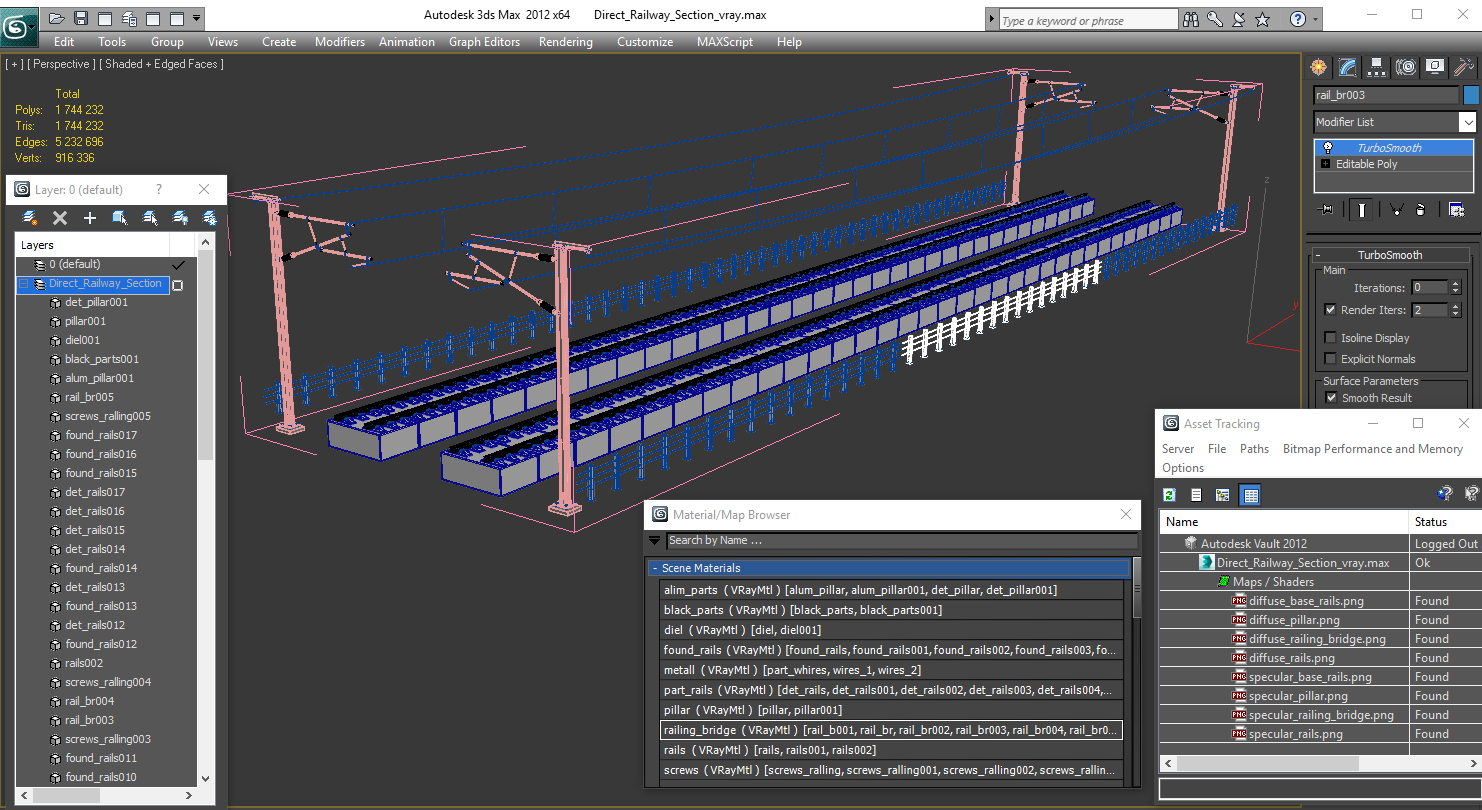This screenshot has height=810, width=1482.
Task: Click Remove Modifier trash icon
Action: 1421,209
